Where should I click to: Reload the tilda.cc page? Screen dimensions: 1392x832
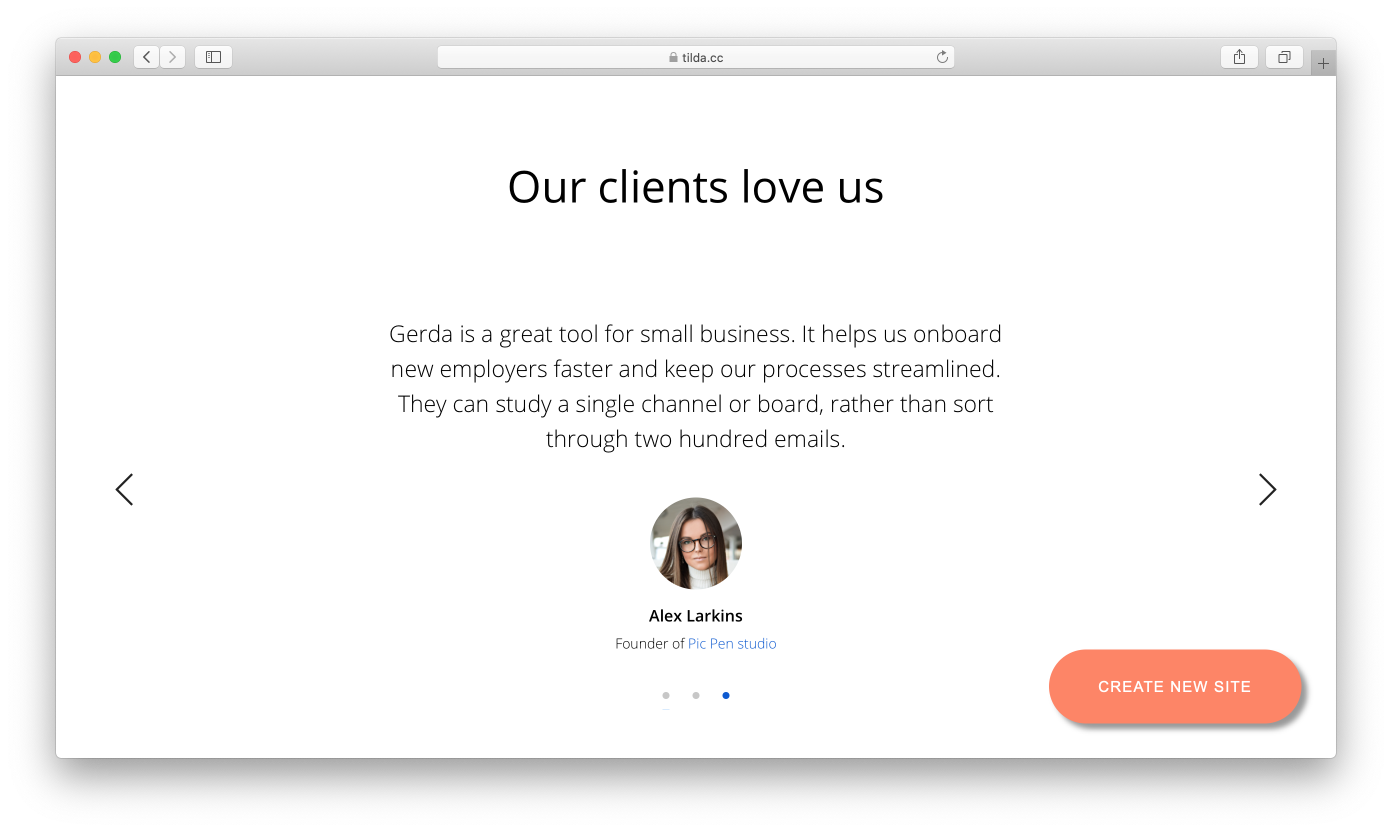pos(942,57)
